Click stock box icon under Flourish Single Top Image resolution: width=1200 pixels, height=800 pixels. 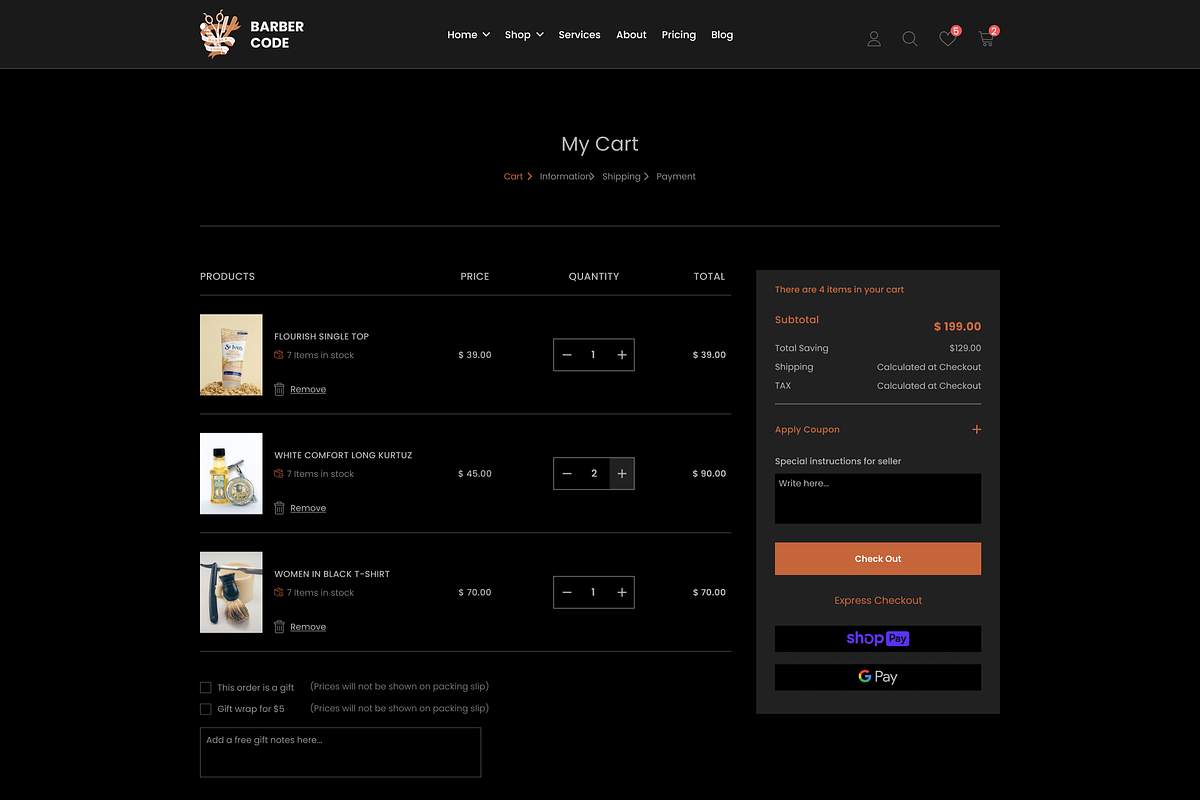click(279, 355)
